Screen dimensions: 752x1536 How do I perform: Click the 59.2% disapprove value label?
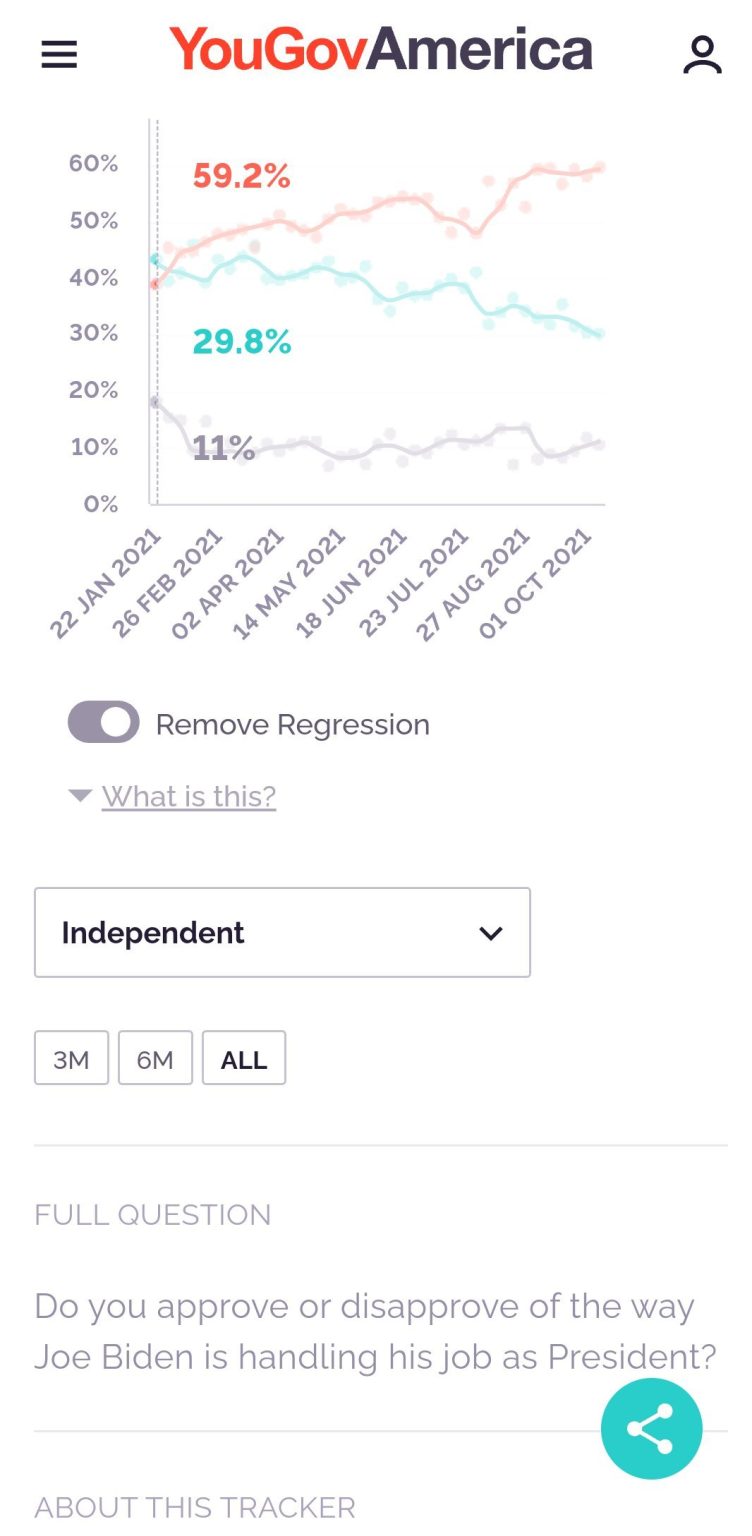(241, 177)
